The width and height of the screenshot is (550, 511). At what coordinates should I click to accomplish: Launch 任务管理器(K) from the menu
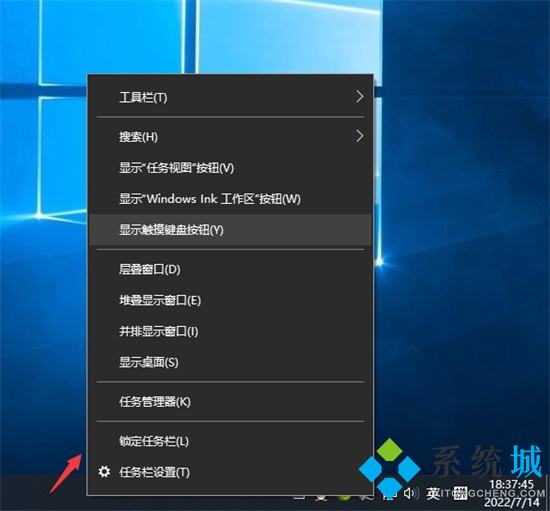pos(230,402)
